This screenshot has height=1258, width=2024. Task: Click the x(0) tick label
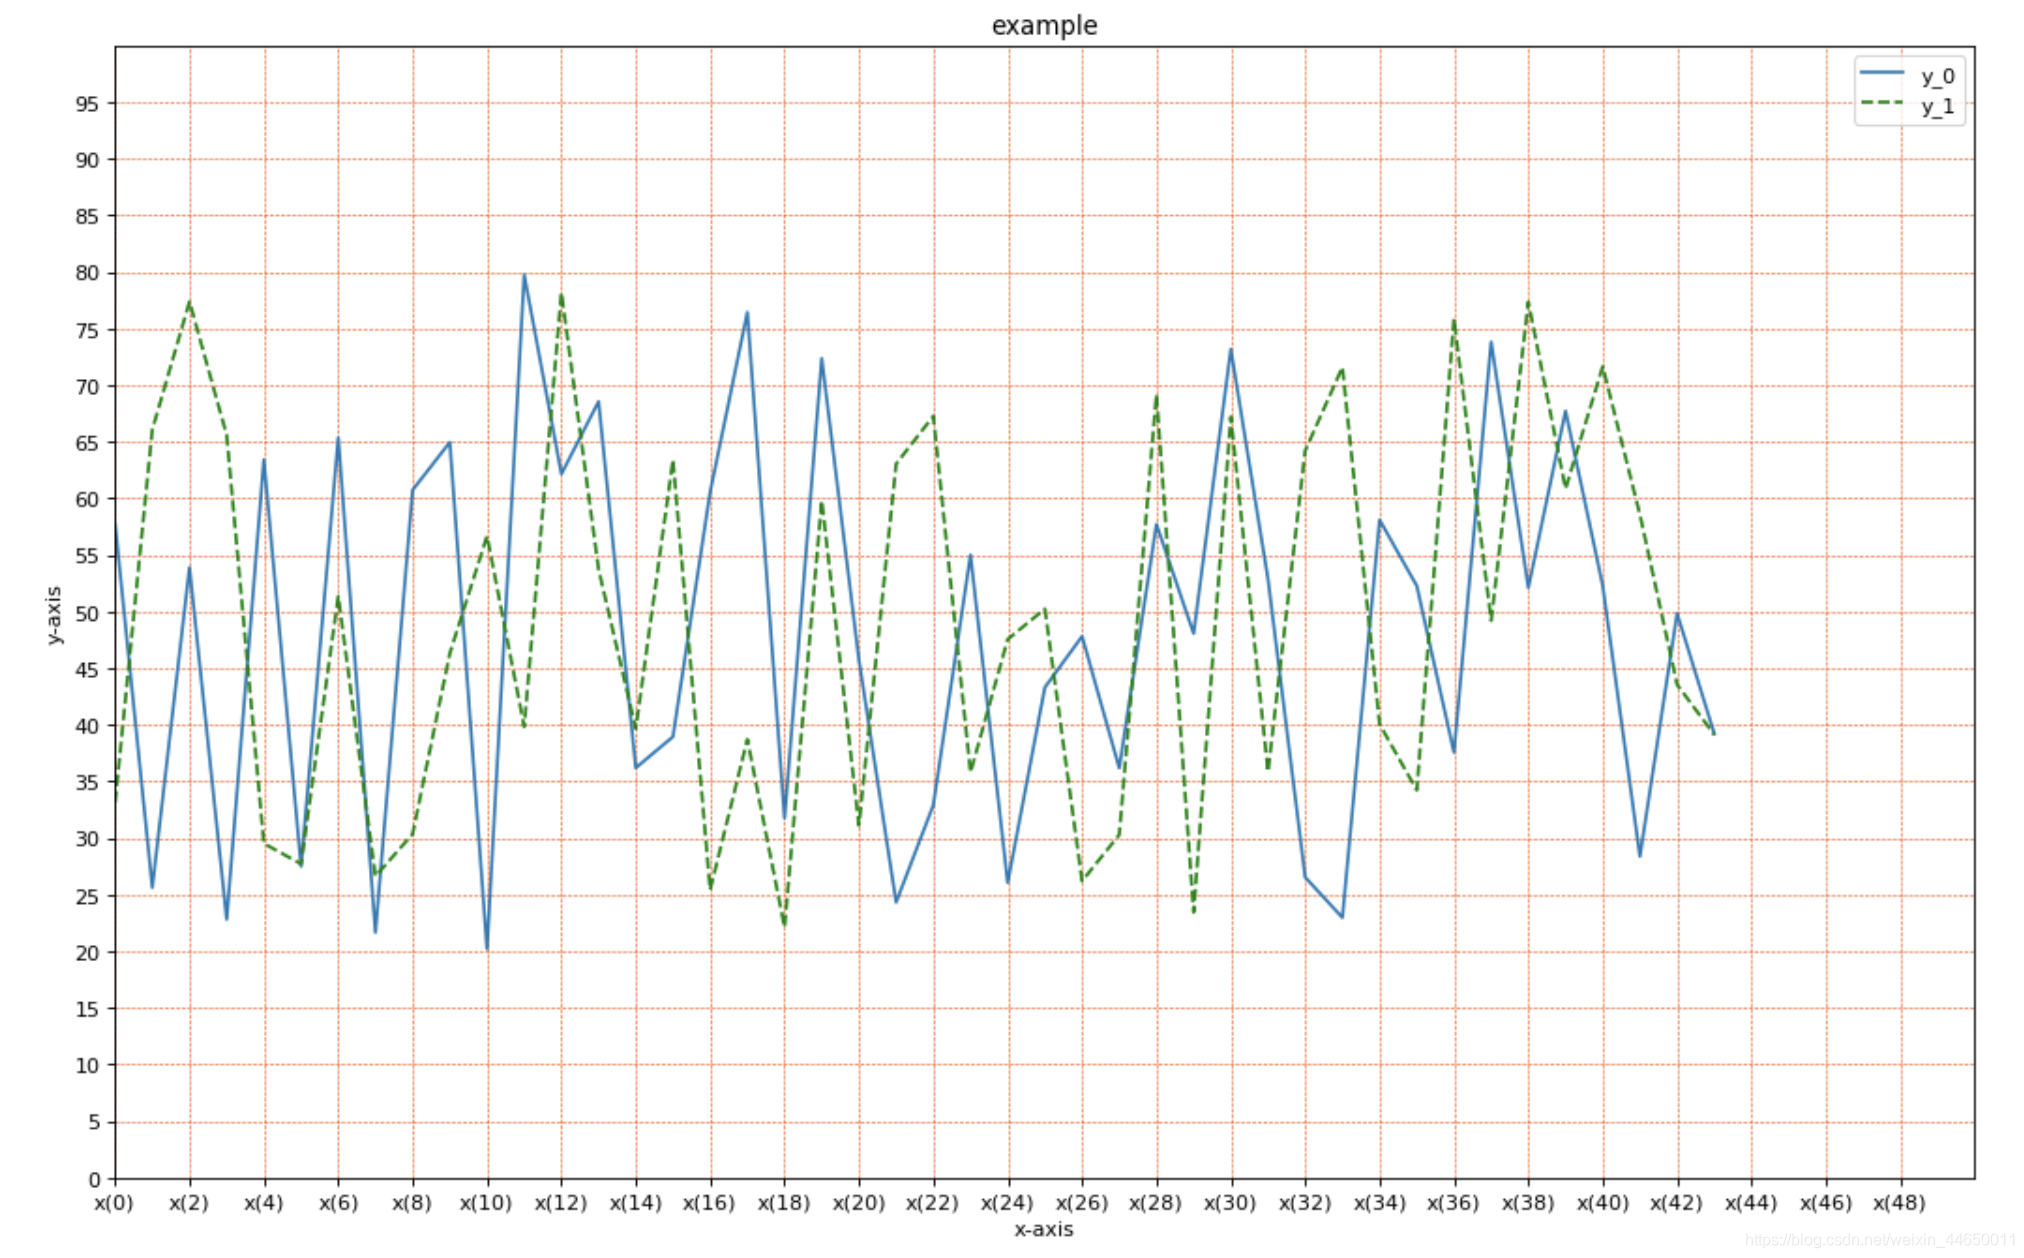pyautogui.click(x=114, y=1203)
